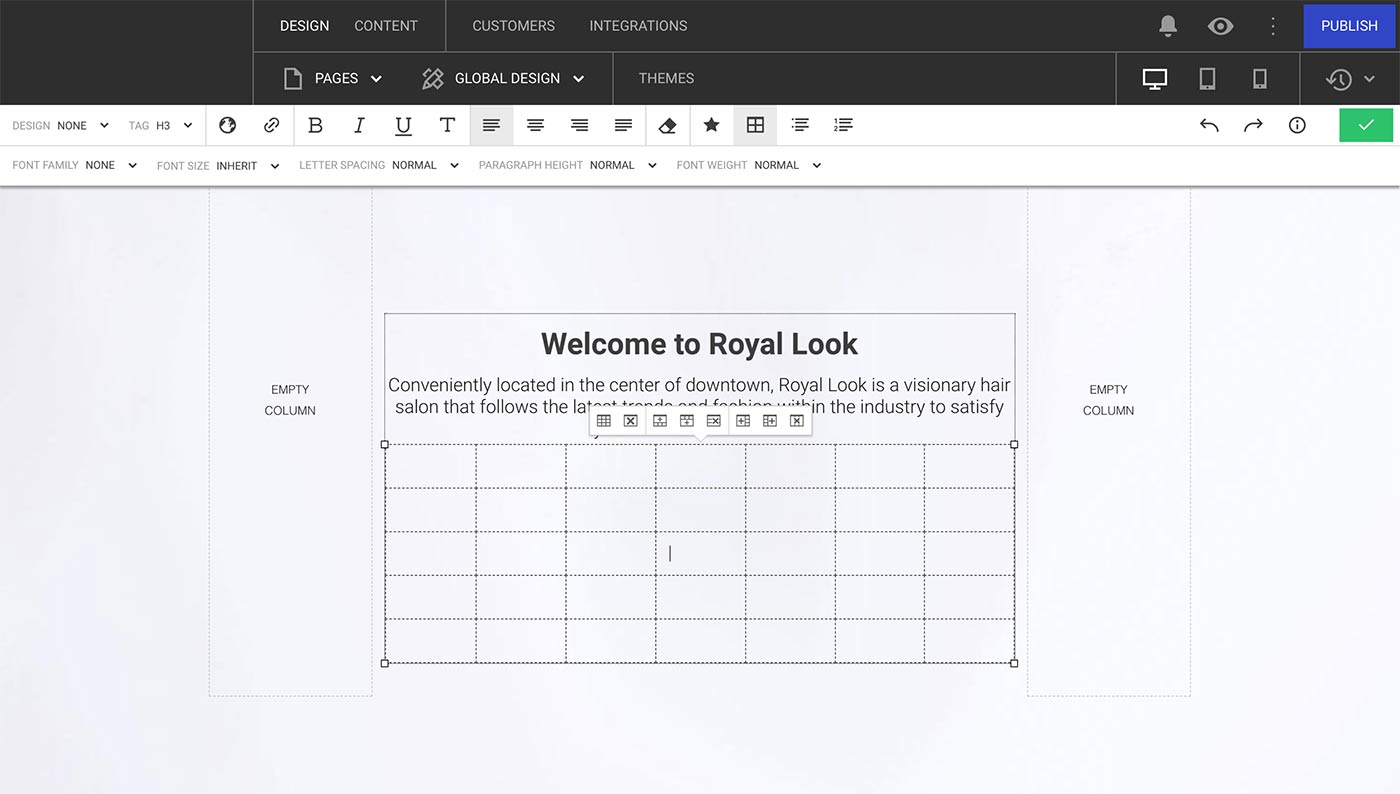The height and width of the screenshot is (794, 1400).
Task: Expand the GLOBAL DESIGN dropdown
Action: pos(503,78)
